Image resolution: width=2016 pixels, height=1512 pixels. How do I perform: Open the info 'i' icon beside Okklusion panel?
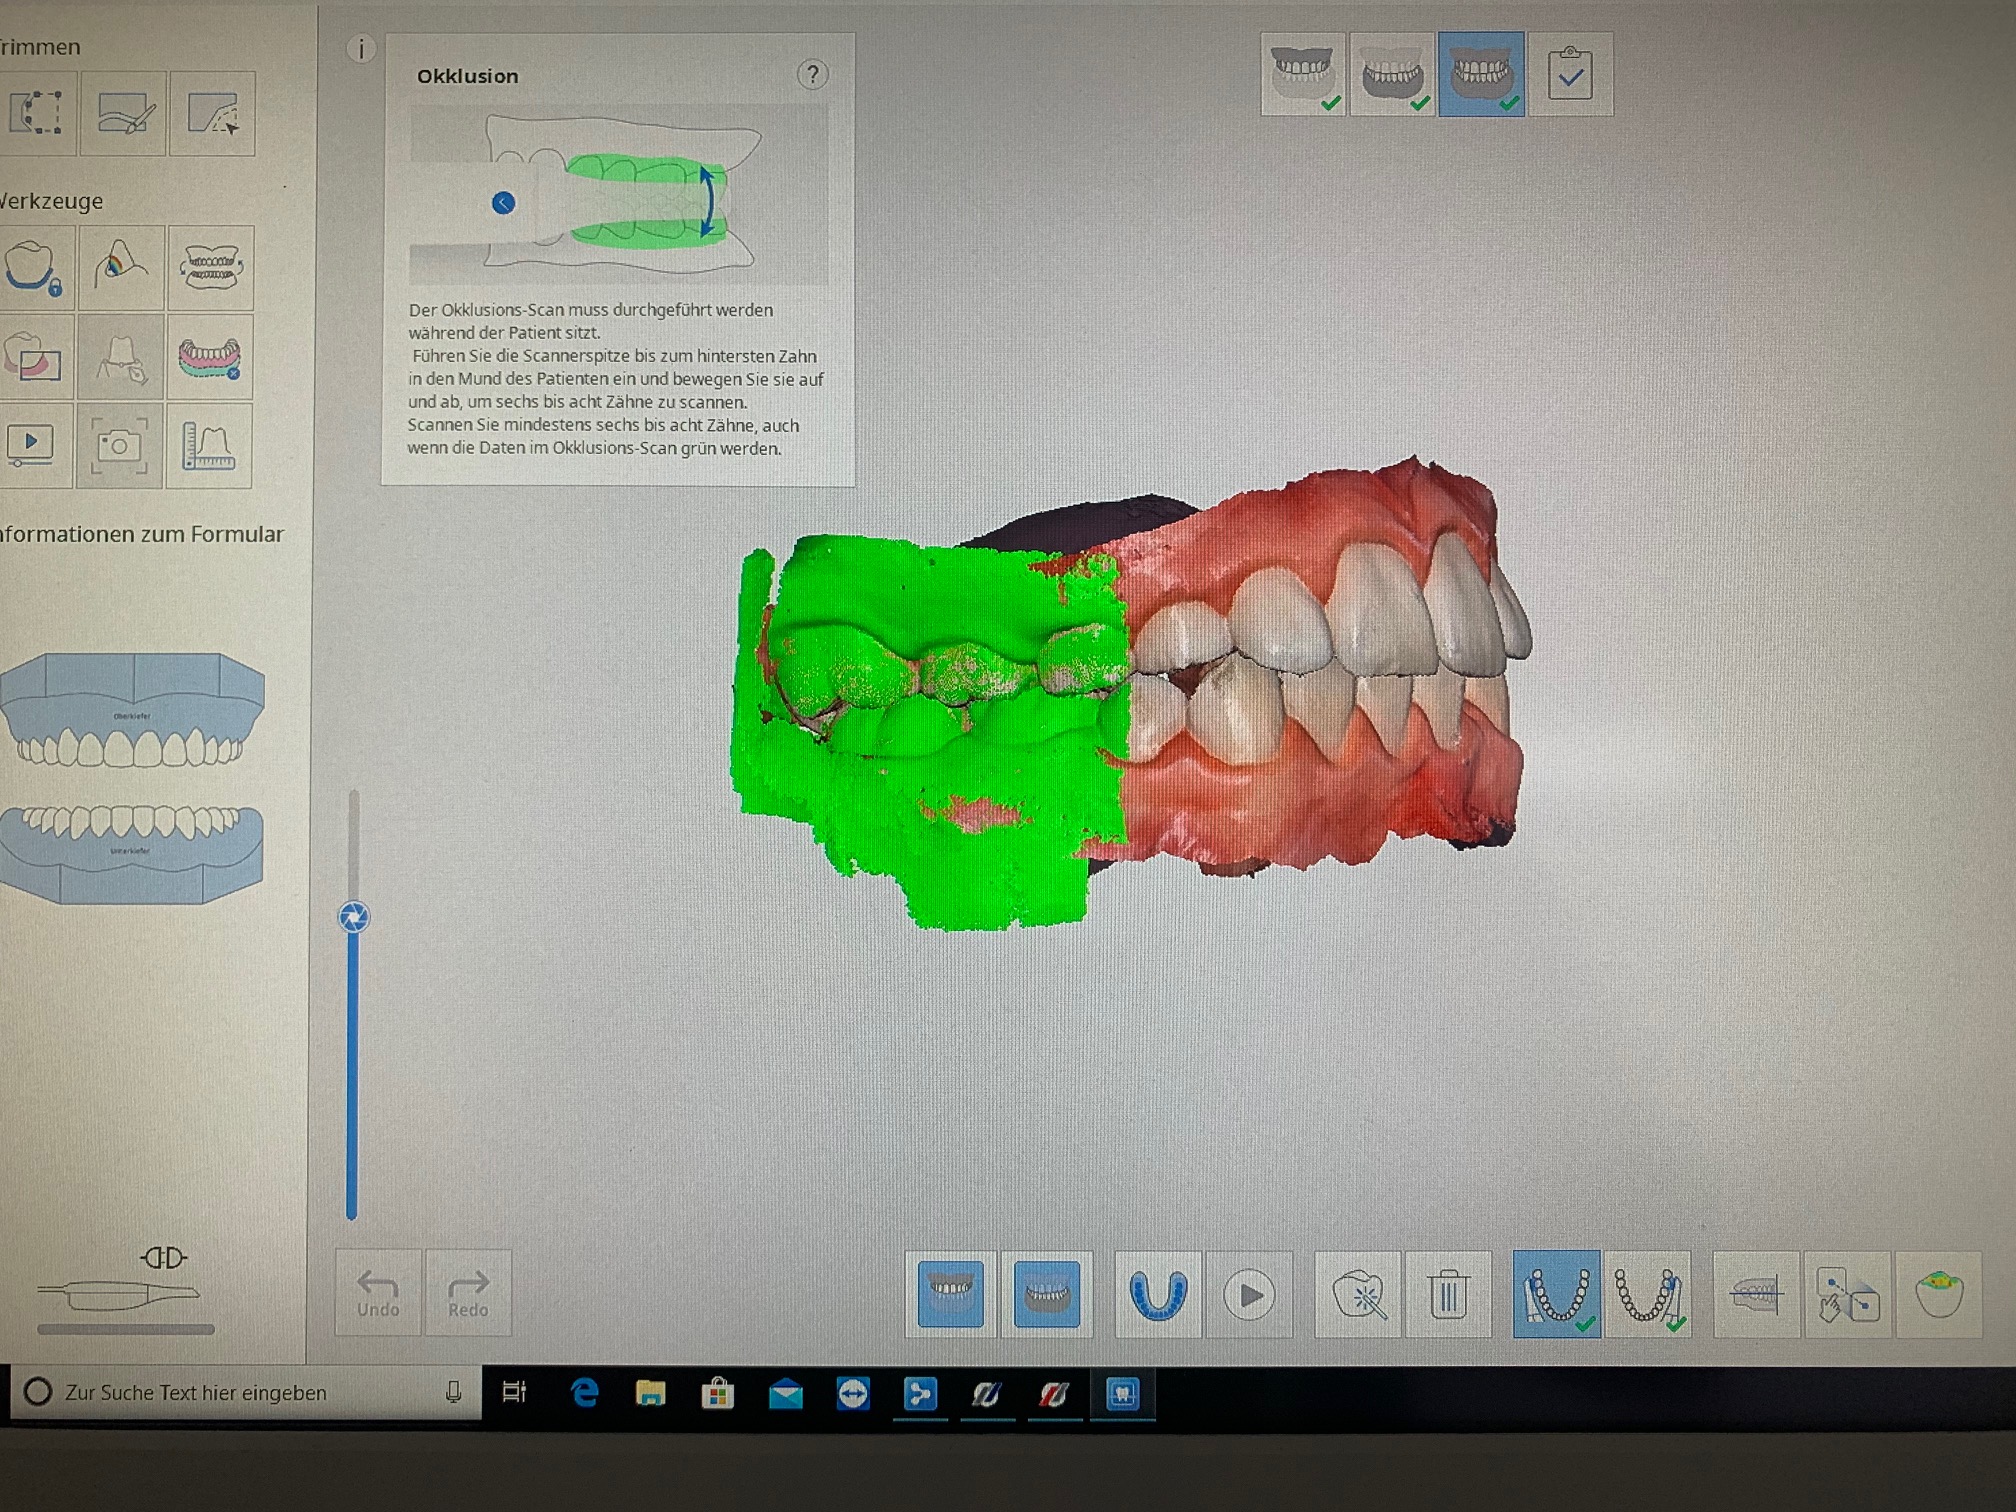tap(361, 49)
